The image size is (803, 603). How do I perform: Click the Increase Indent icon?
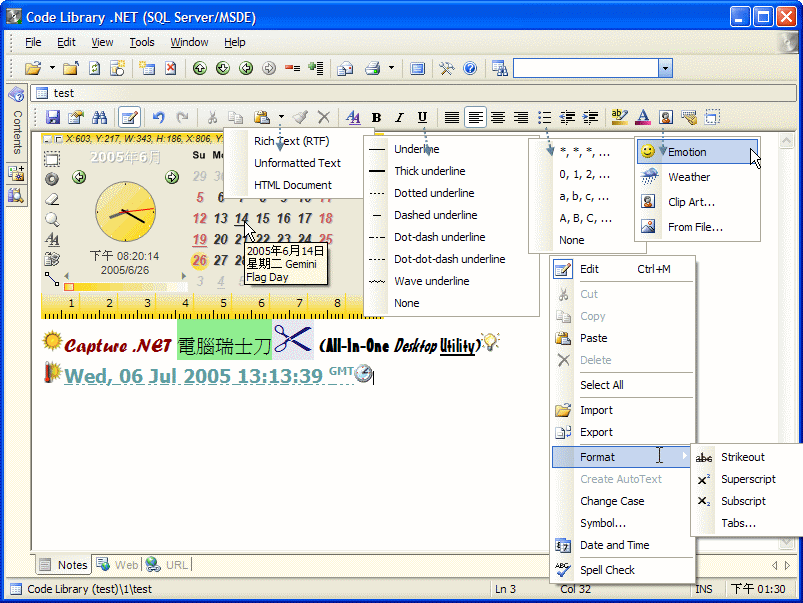590,117
